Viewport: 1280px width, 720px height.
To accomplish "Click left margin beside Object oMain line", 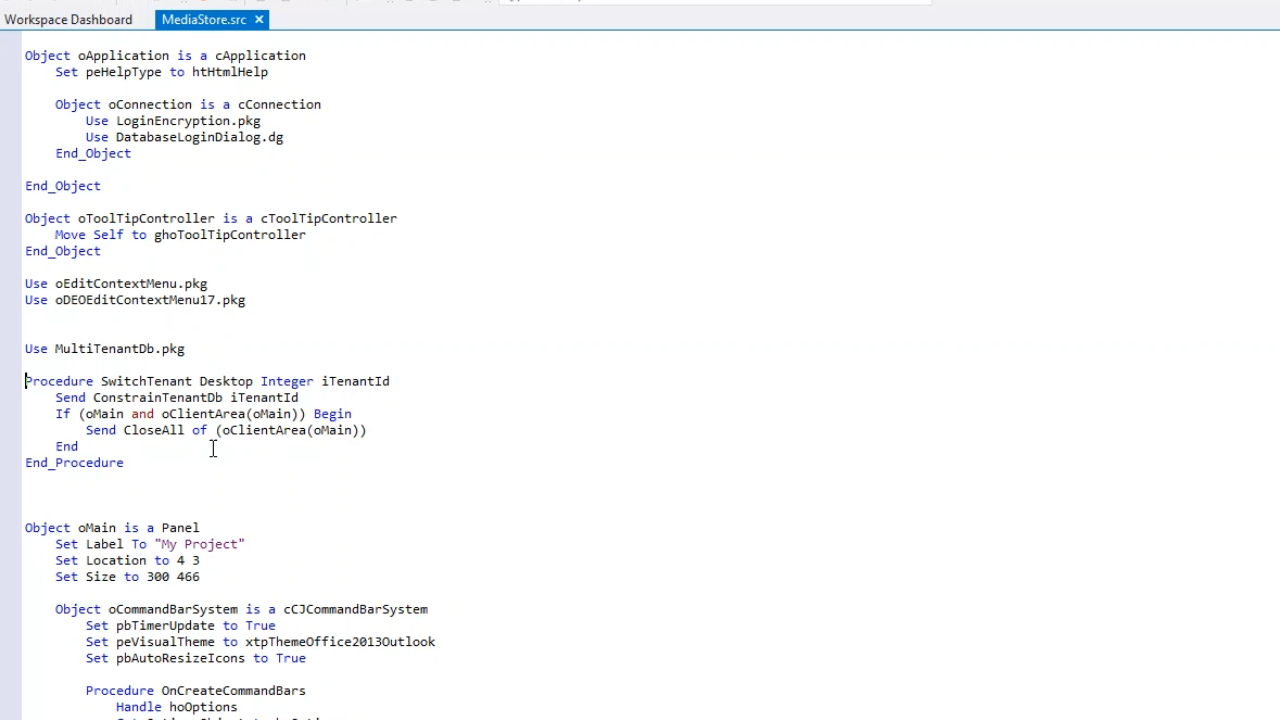I will [x=10, y=528].
